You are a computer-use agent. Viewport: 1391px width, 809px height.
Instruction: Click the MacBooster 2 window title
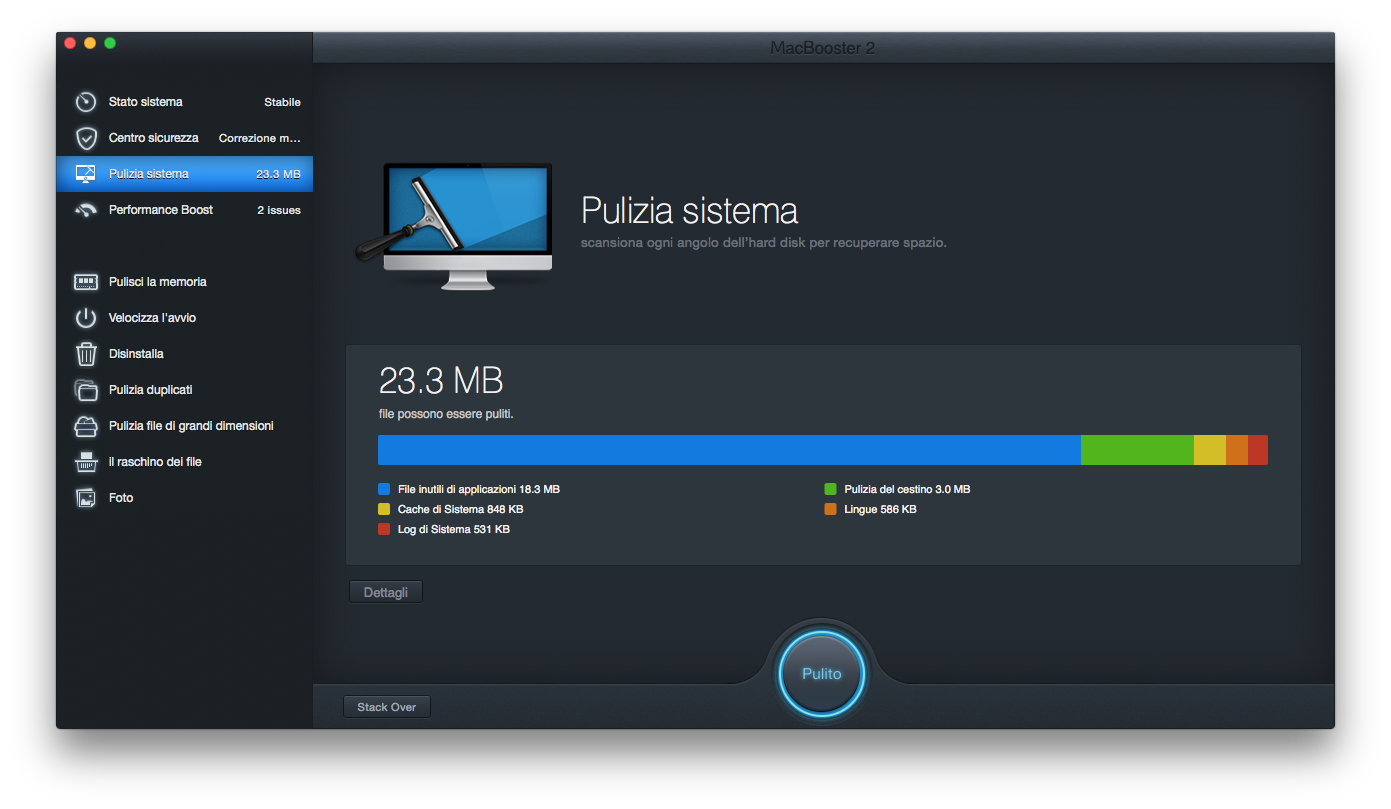coord(823,48)
